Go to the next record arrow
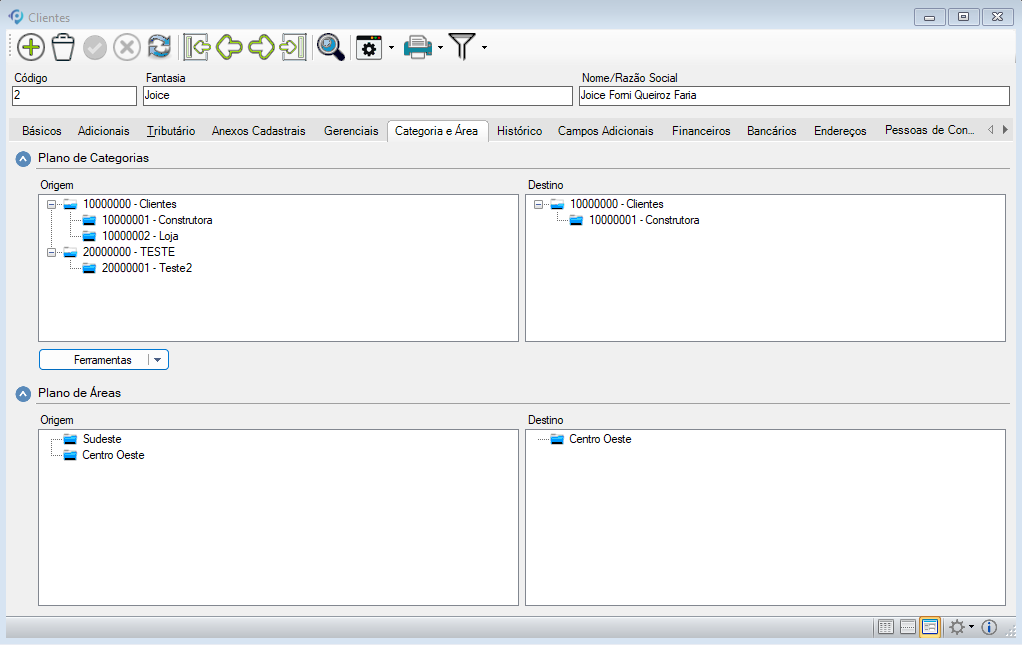The width and height of the screenshot is (1022, 645). [x=261, y=47]
